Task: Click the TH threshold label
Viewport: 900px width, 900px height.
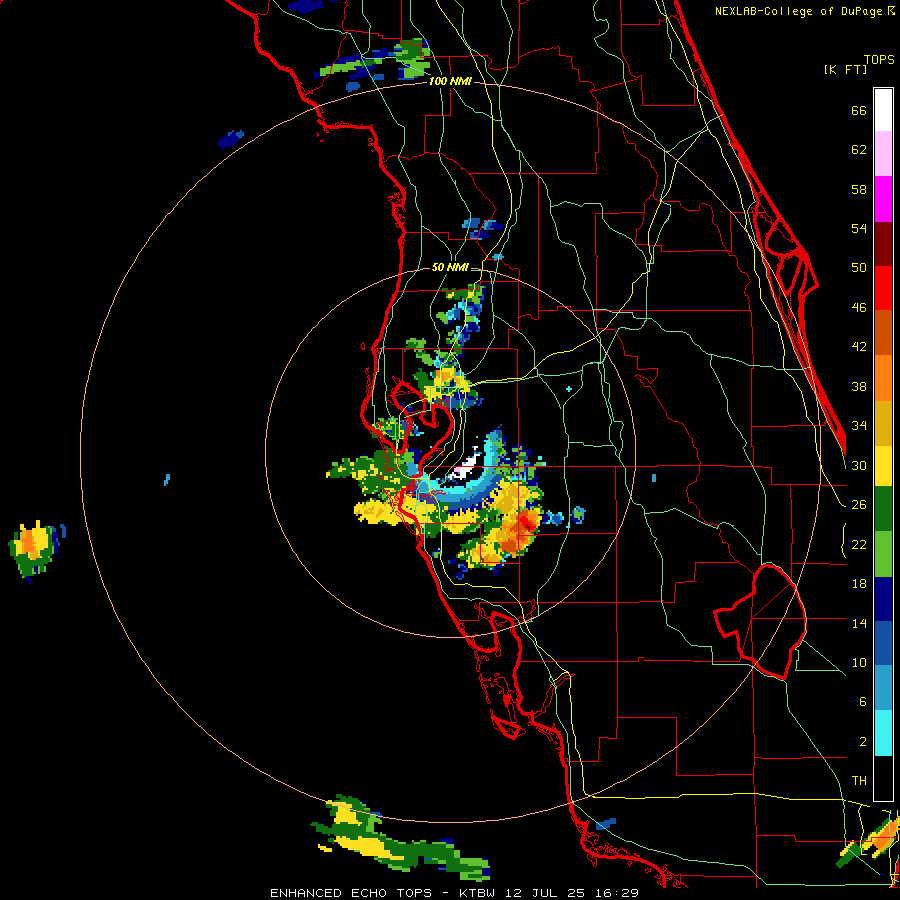Action: click(x=859, y=781)
